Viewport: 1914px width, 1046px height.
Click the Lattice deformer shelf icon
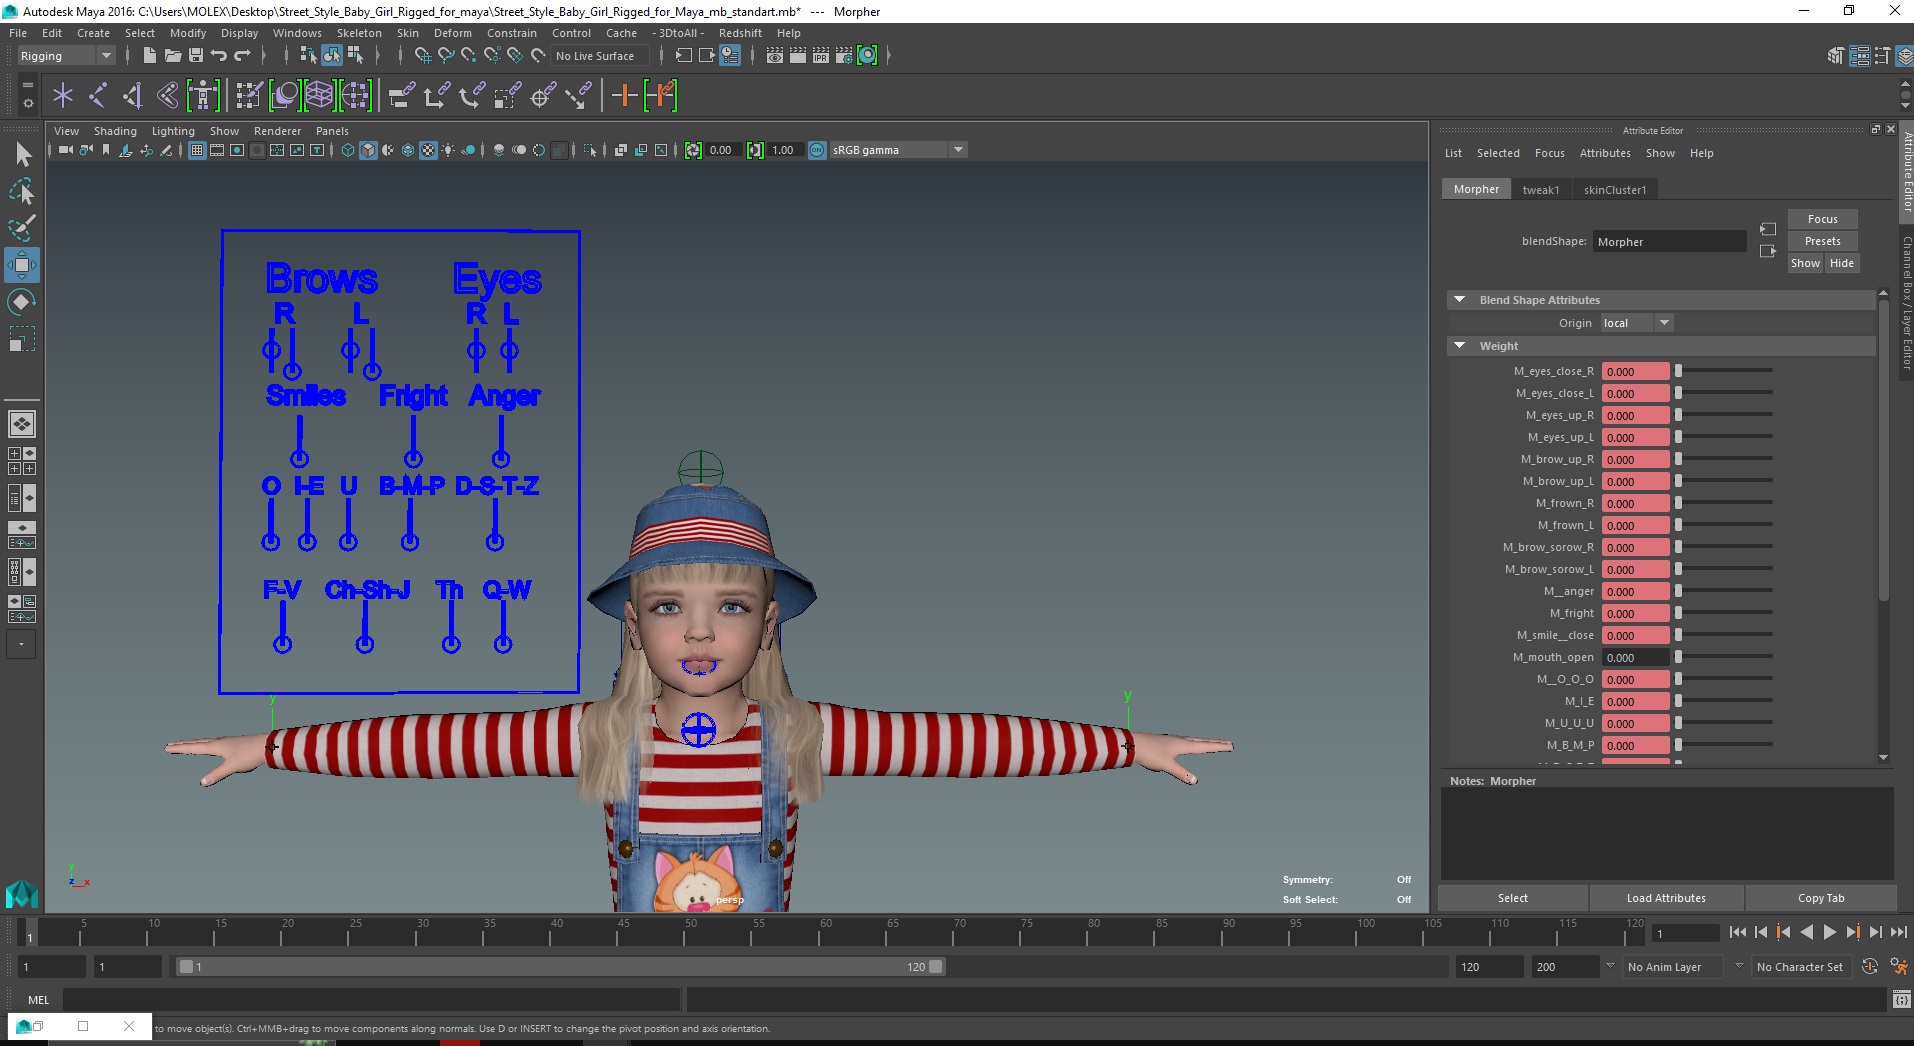pyautogui.click(x=319, y=96)
